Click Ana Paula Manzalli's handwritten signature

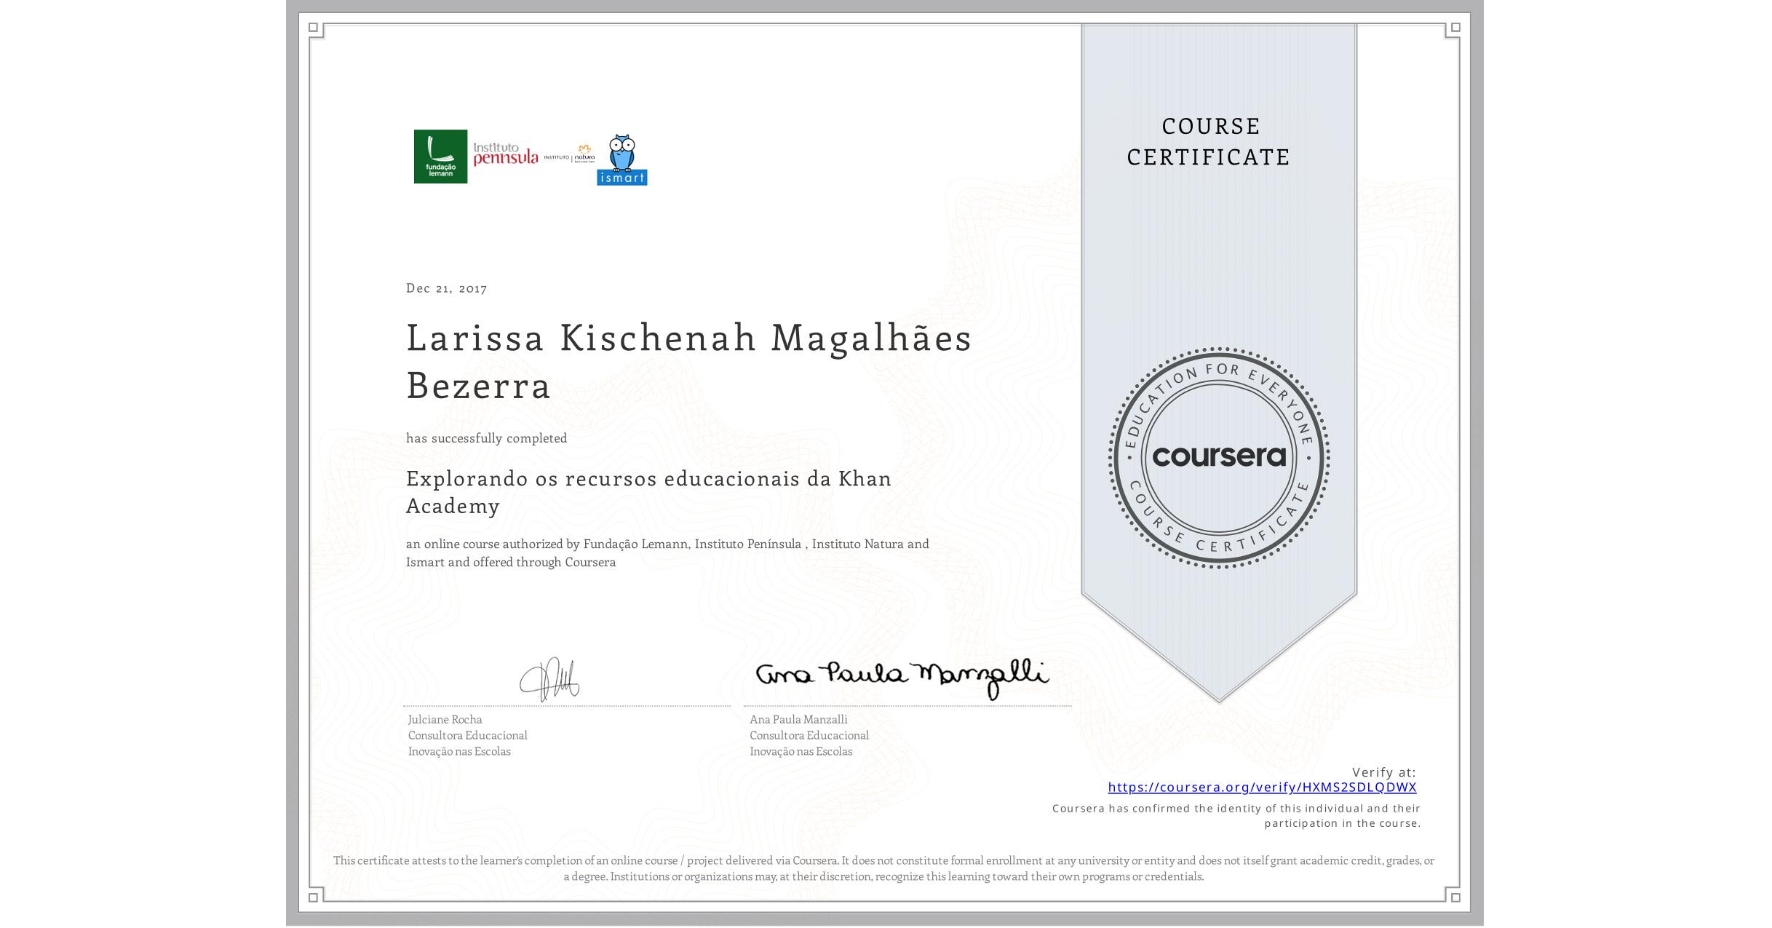pyautogui.click(x=902, y=678)
